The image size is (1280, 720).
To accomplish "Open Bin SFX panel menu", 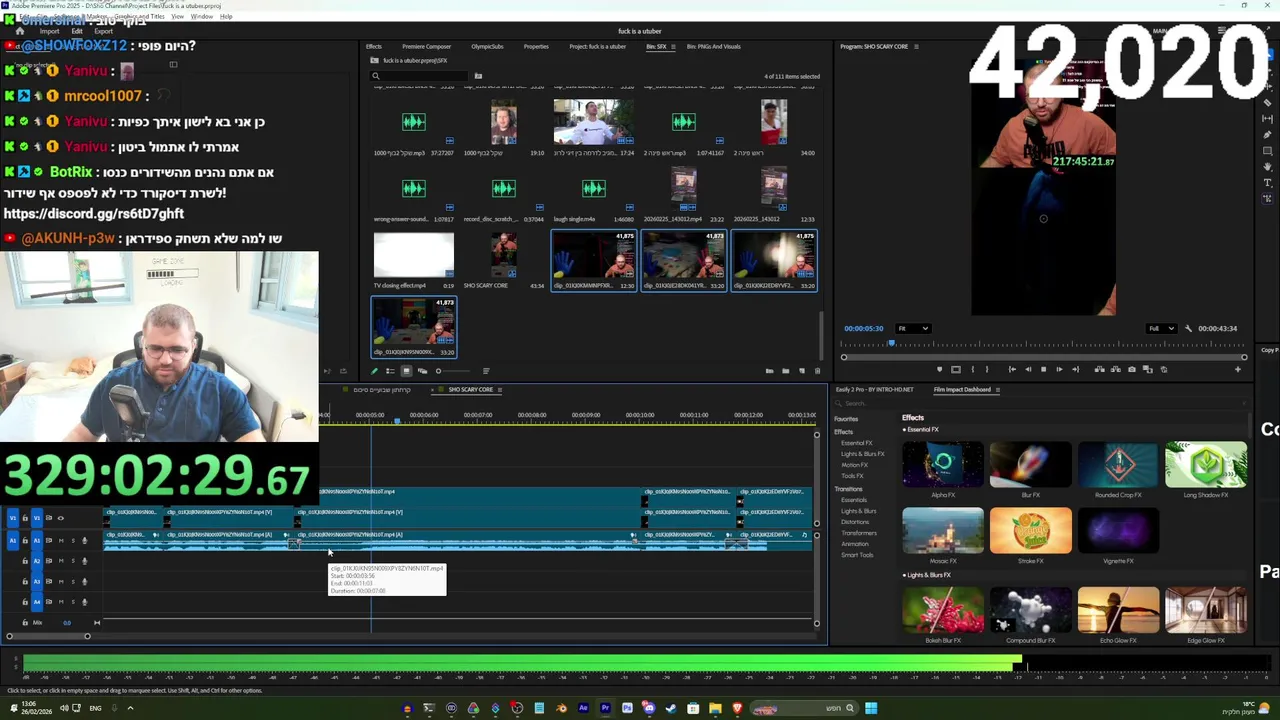I will [673, 46].
